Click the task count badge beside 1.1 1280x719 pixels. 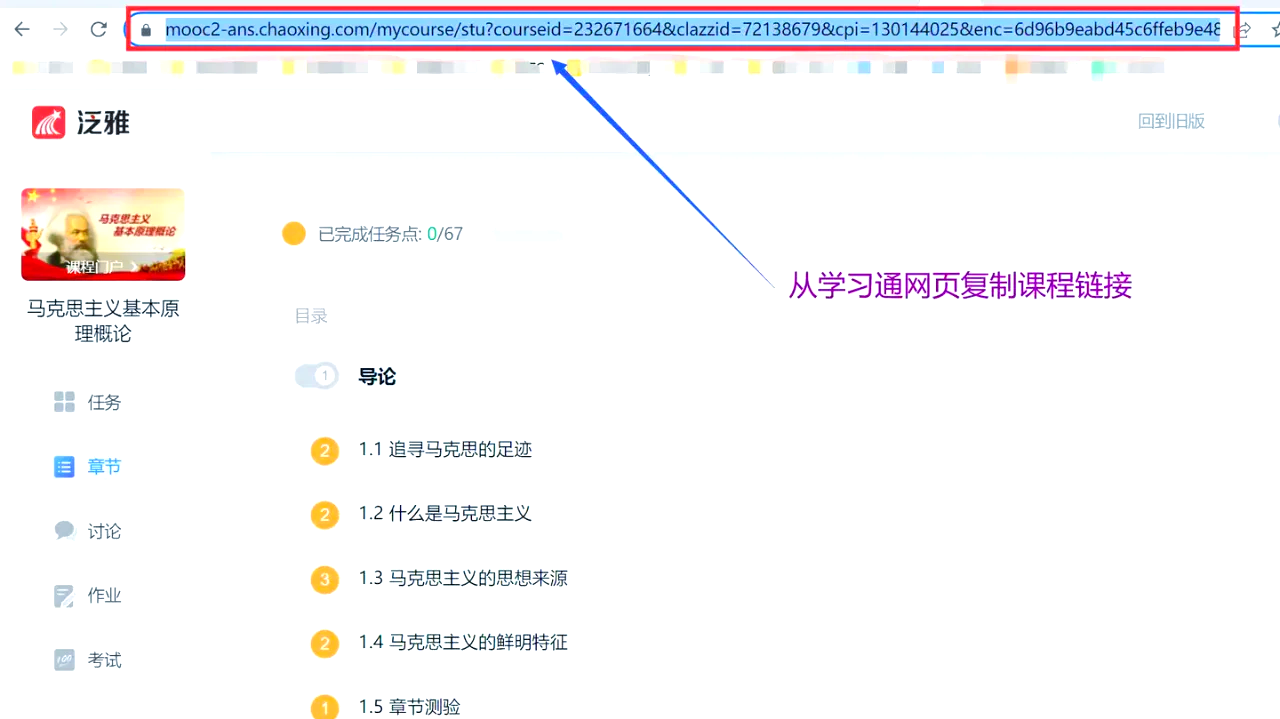click(324, 451)
